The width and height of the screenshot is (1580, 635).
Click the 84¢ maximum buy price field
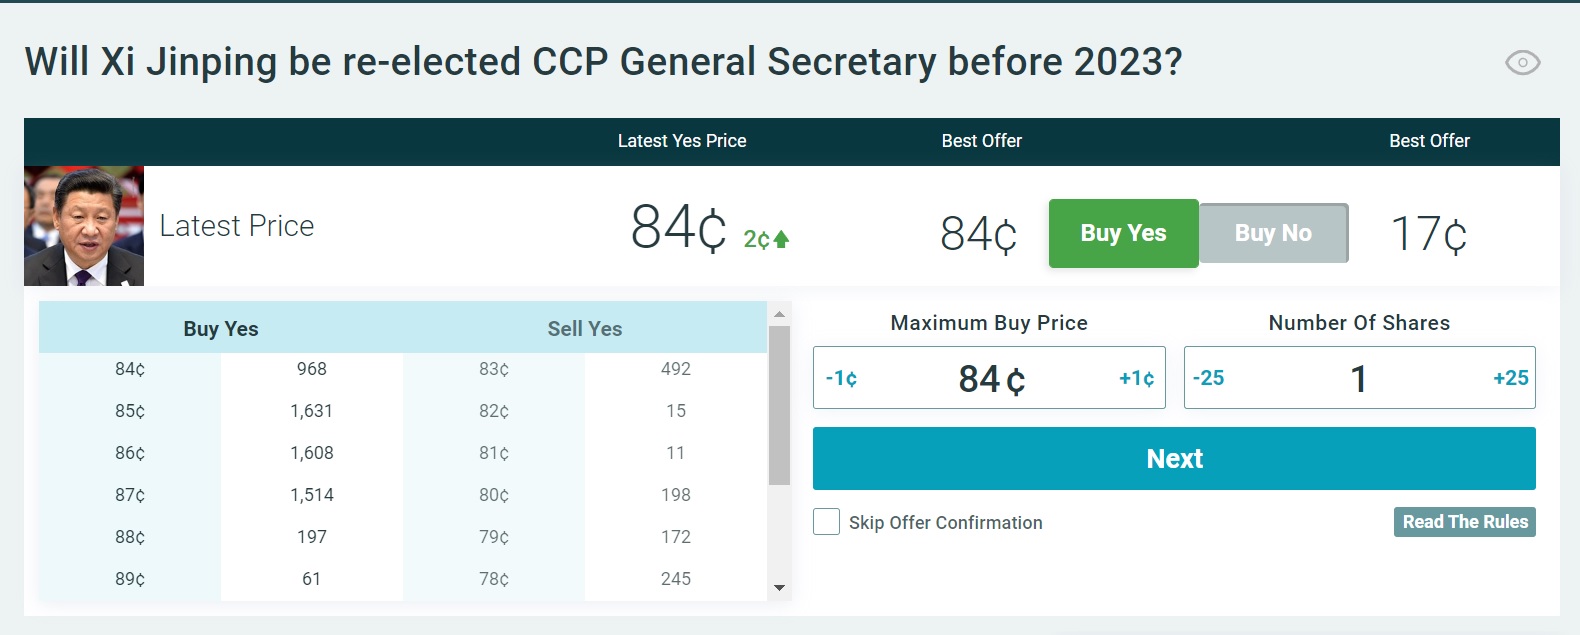click(990, 378)
